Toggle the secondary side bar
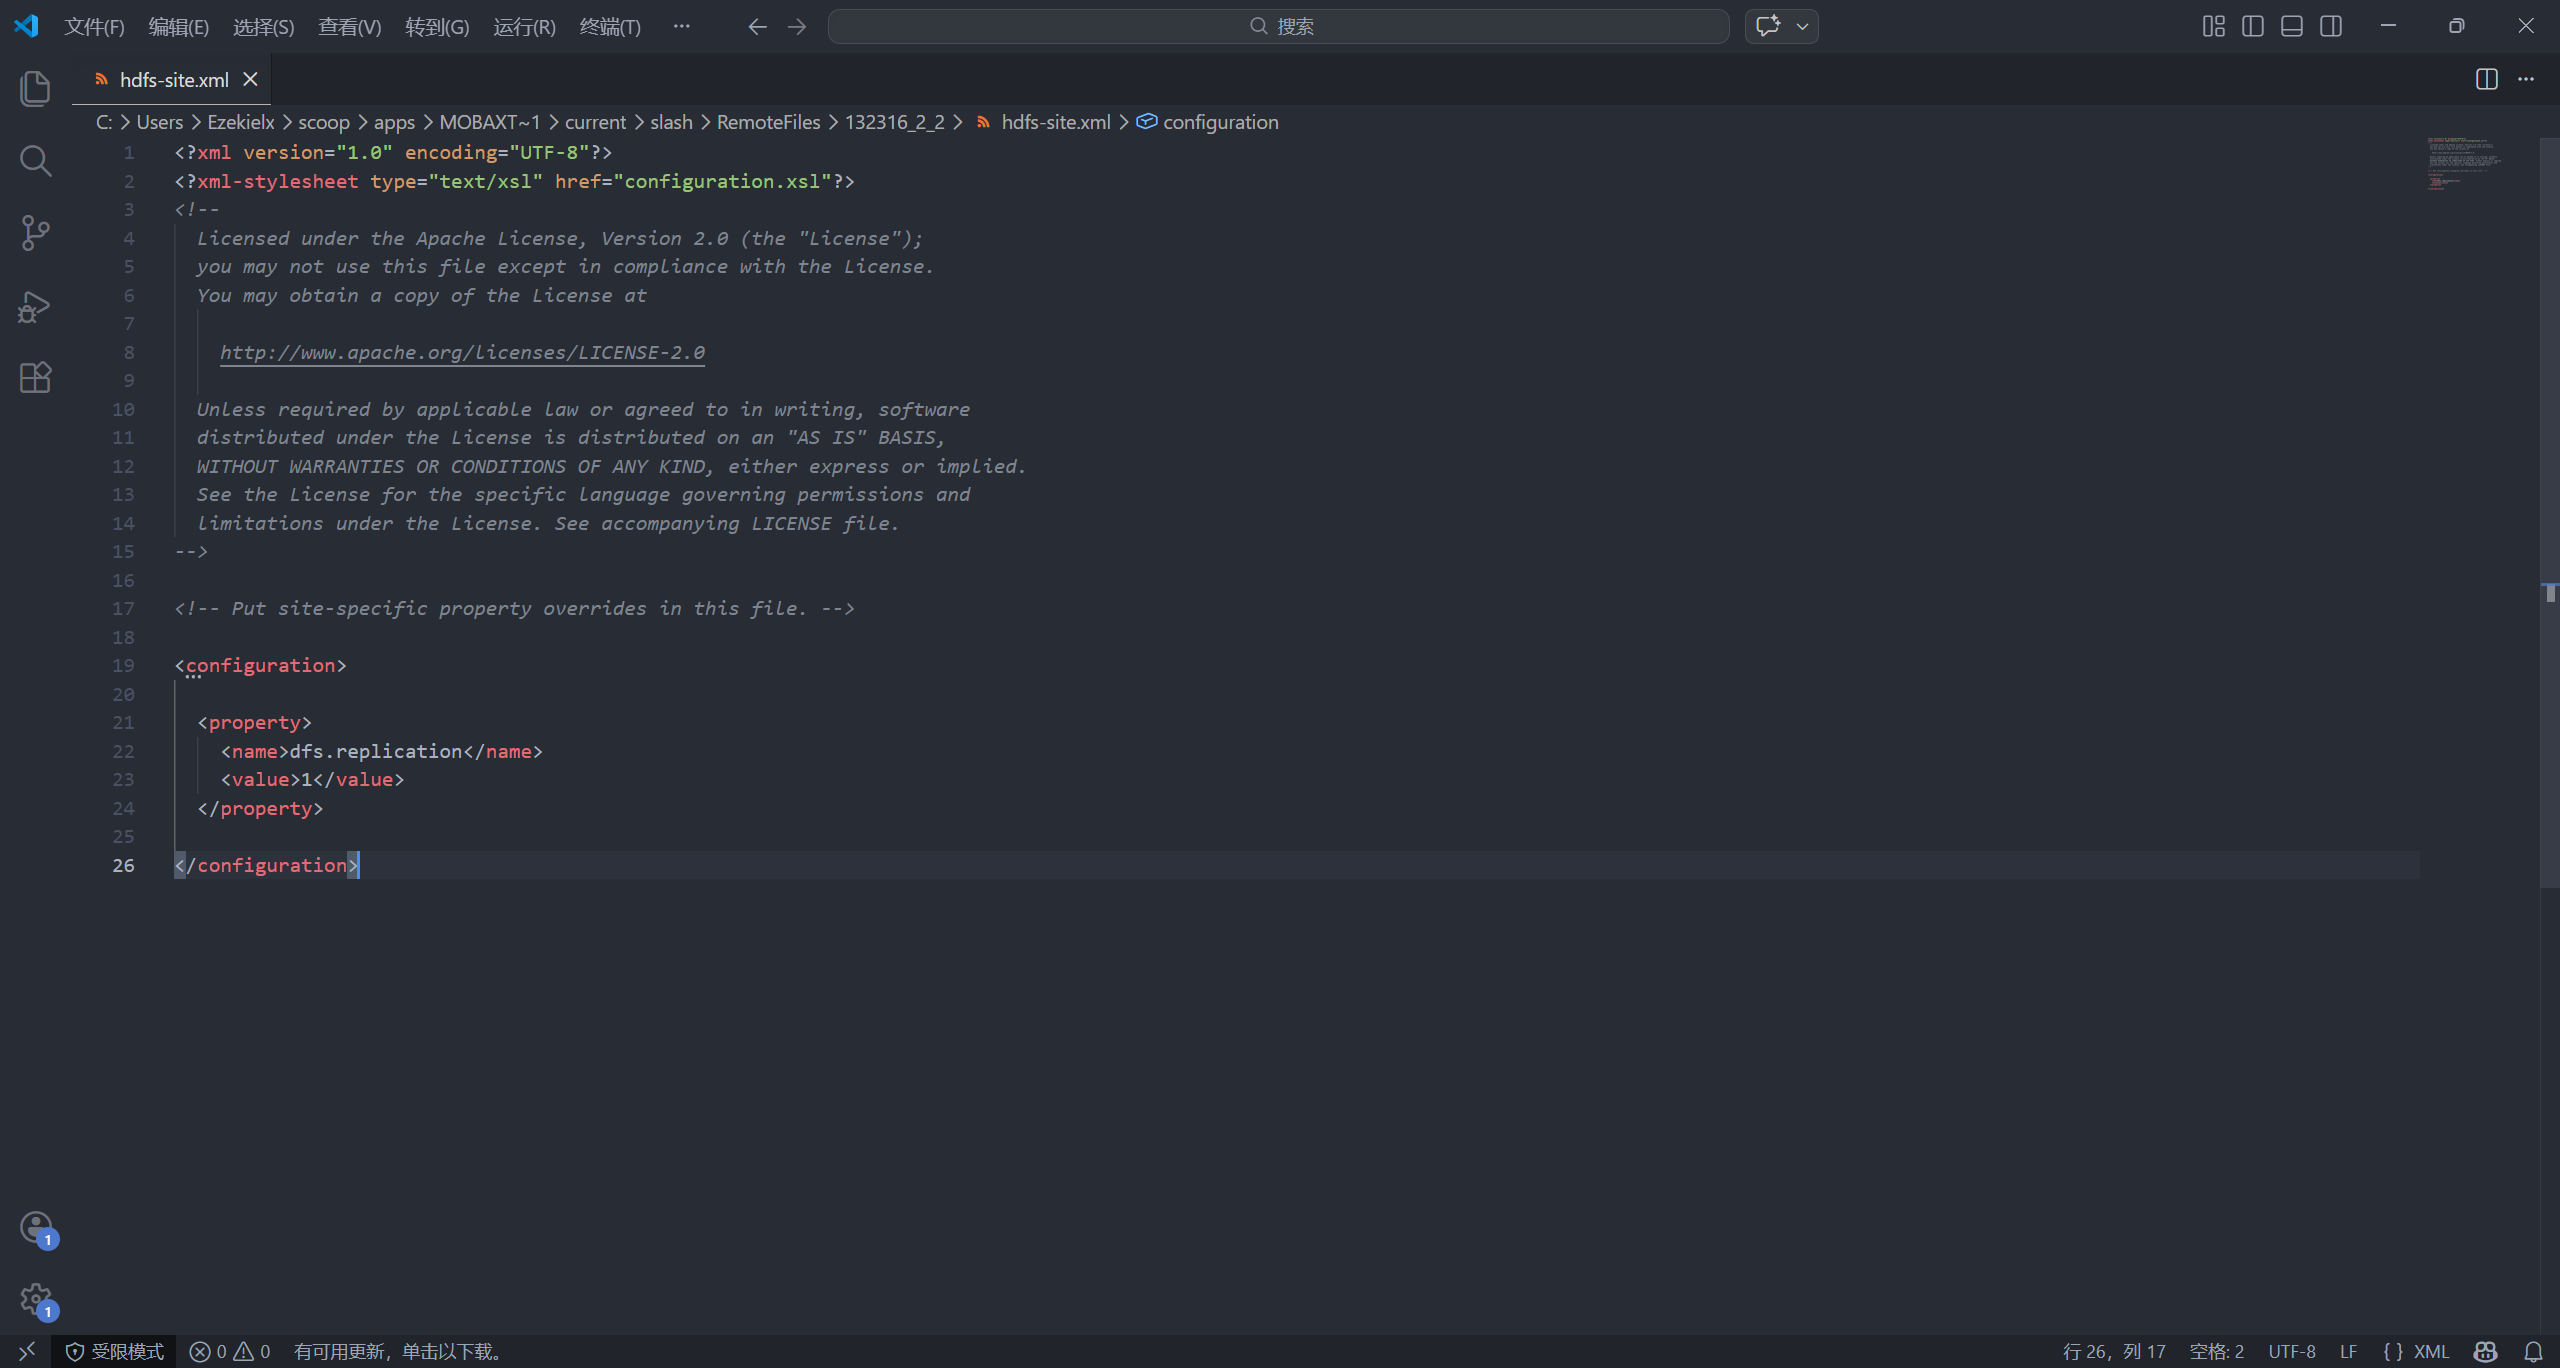2560x1368 pixels. click(2331, 26)
